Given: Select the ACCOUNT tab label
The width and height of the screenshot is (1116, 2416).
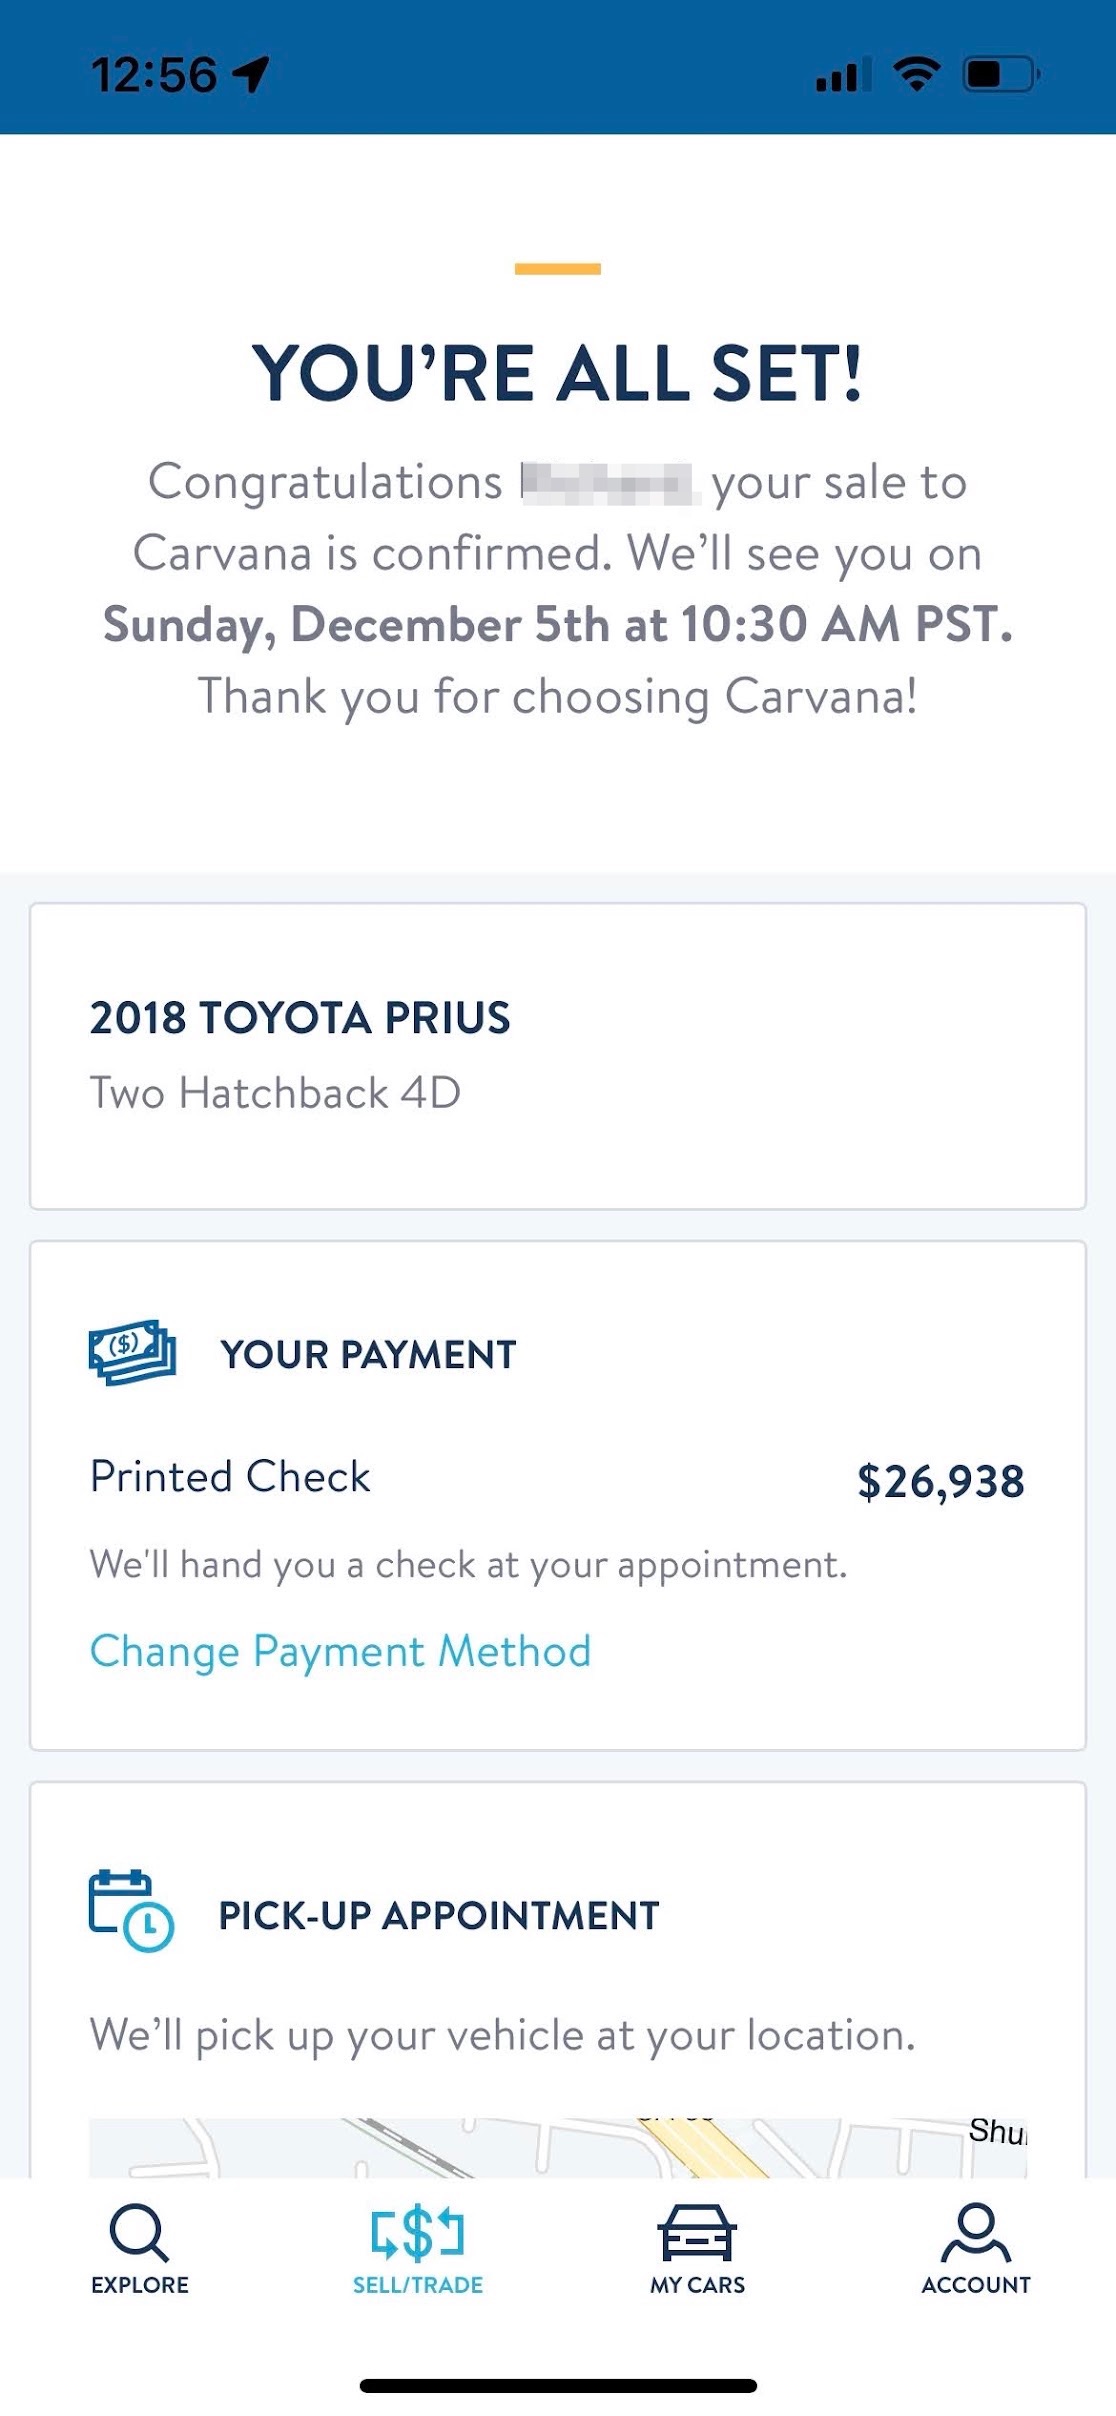Looking at the screenshot, I should pos(976,2285).
